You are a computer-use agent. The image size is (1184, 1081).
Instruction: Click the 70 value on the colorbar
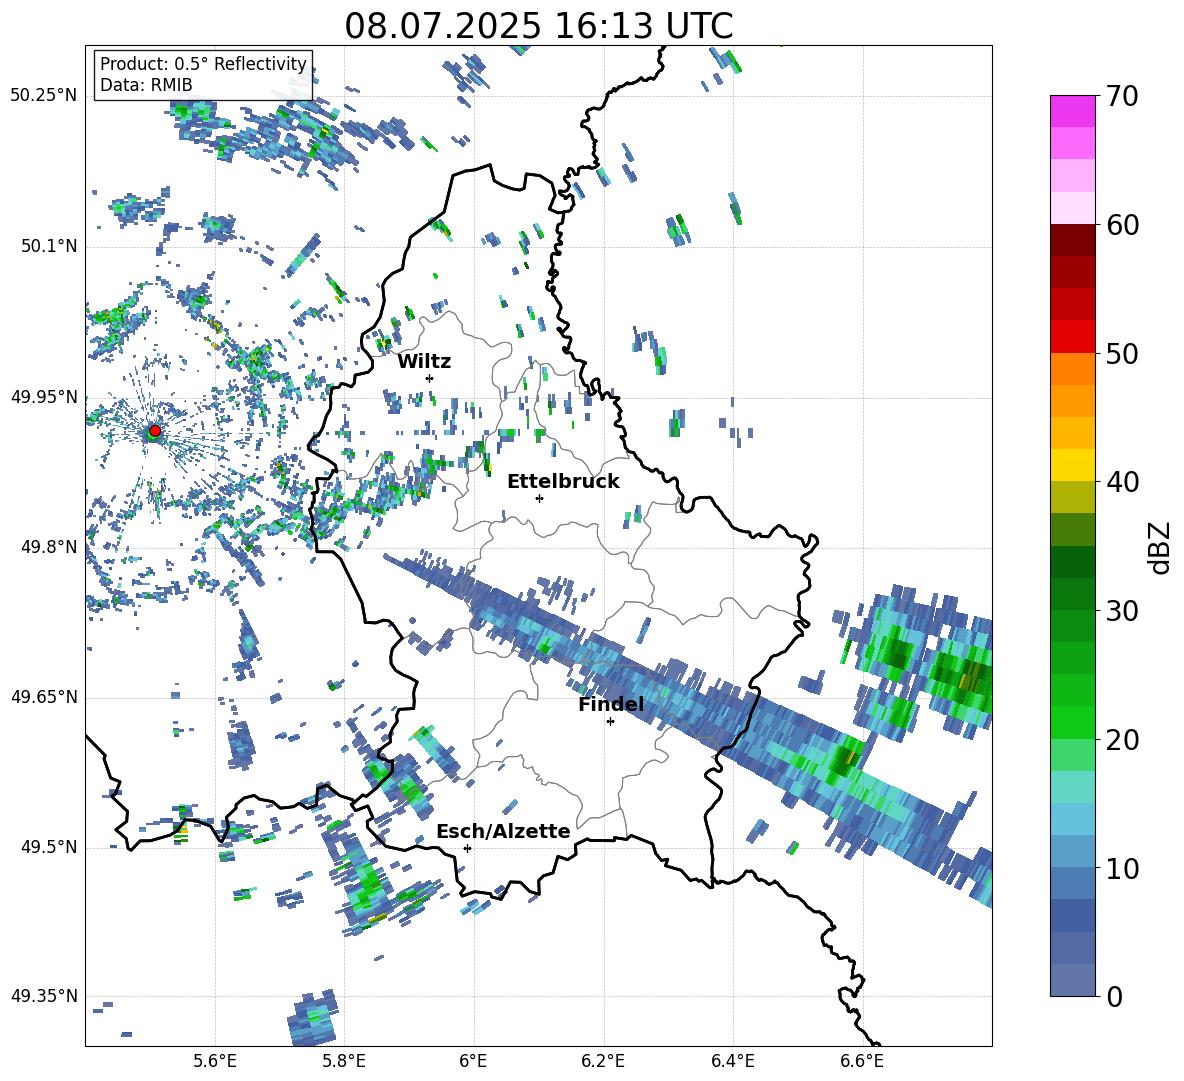tap(1121, 97)
